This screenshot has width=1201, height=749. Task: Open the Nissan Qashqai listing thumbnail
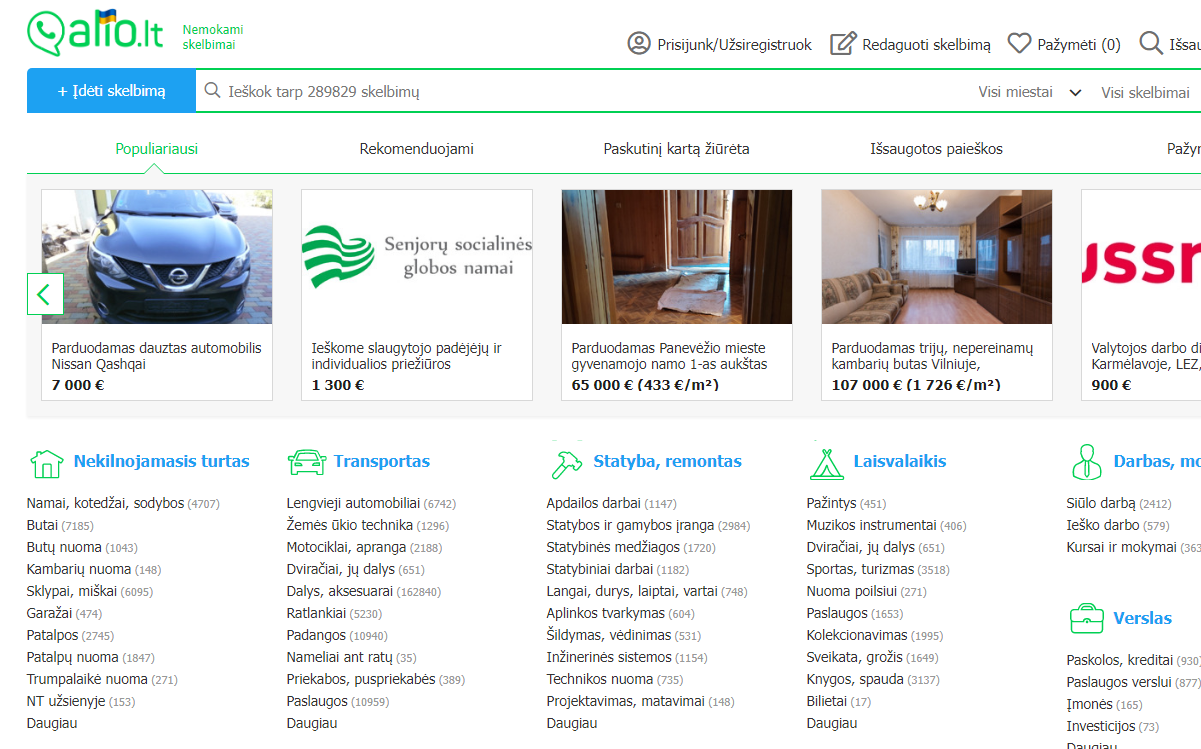tap(157, 257)
